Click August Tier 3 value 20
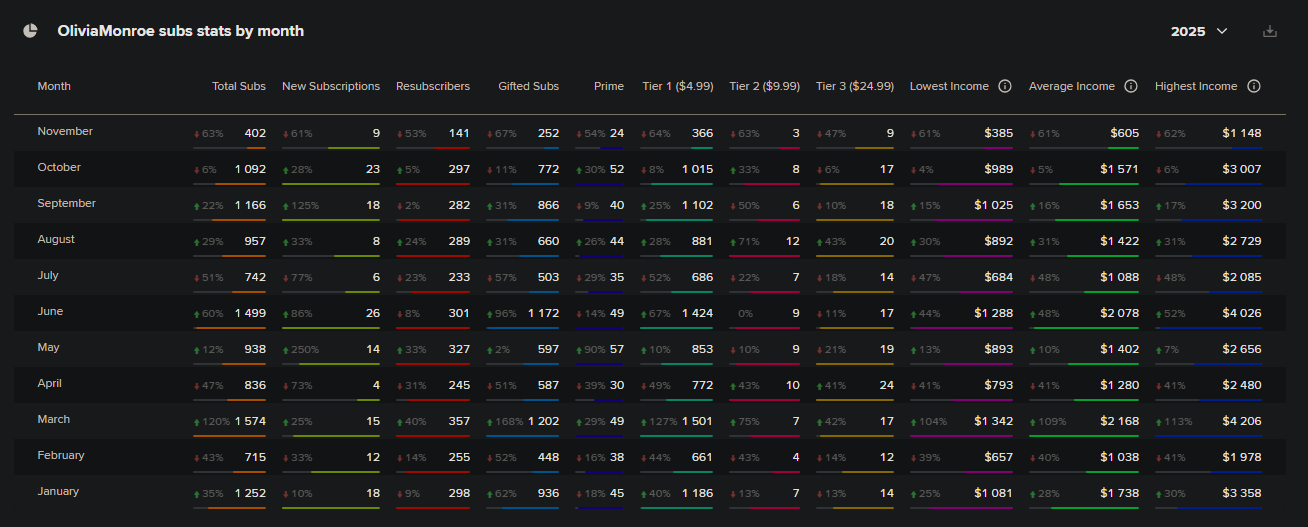The width and height of the screenshot is (1308, 527). (887, 241)
